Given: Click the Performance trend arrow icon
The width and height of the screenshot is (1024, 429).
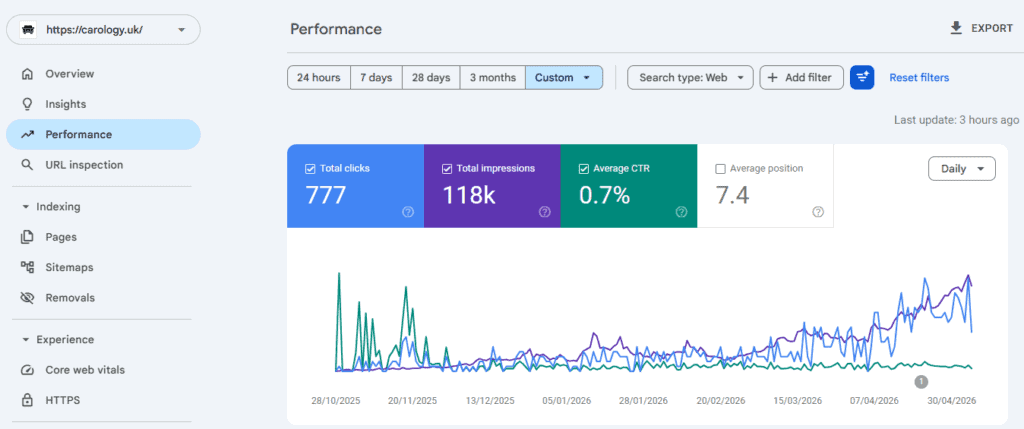Looking at the screenshot, I should point(27,135).
